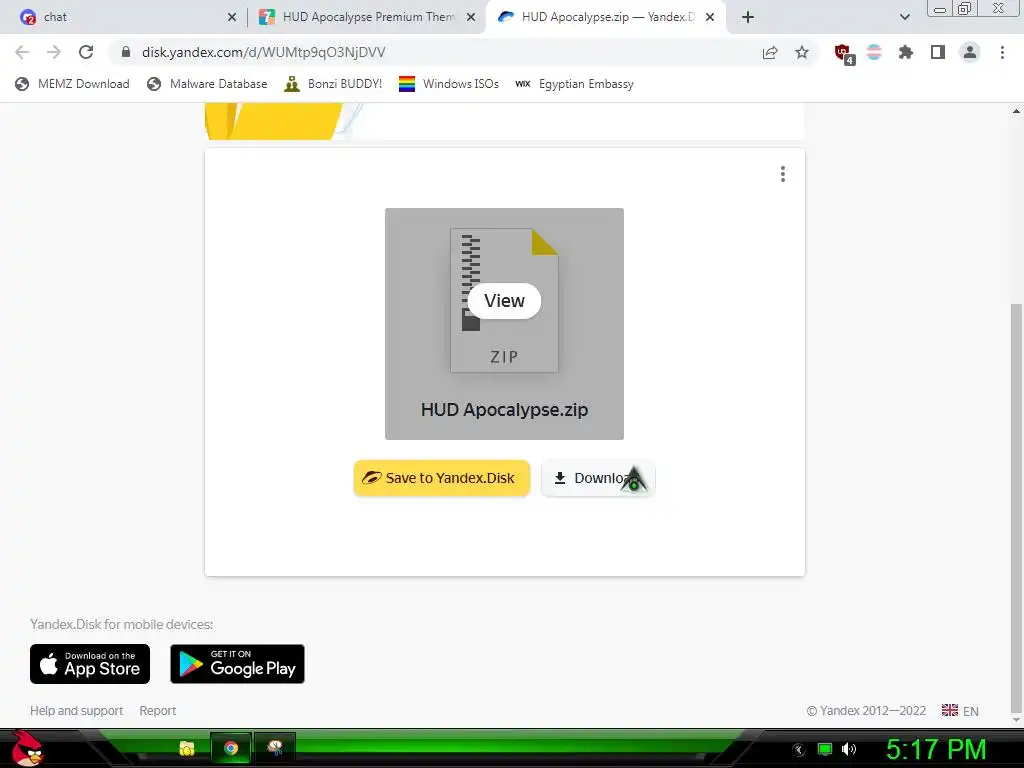Reload the Yandex Disk page
The height and width of the screenshot is (768, 1024).
[x=86, y=52]
